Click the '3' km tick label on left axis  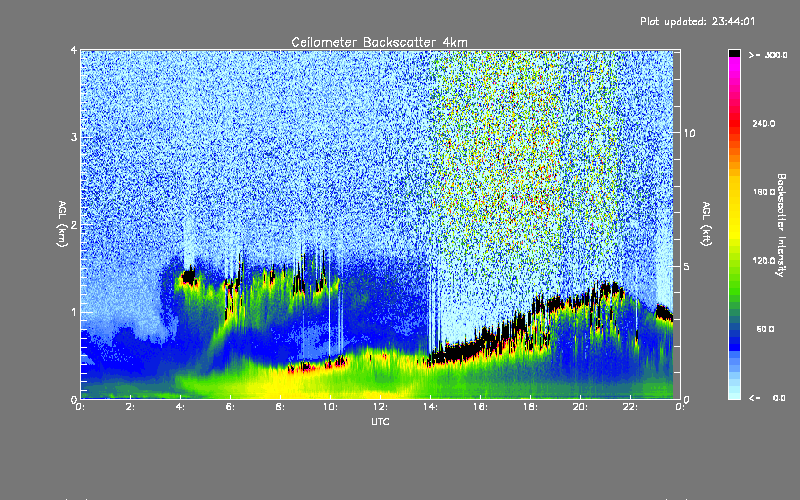(x=74, y=137)
